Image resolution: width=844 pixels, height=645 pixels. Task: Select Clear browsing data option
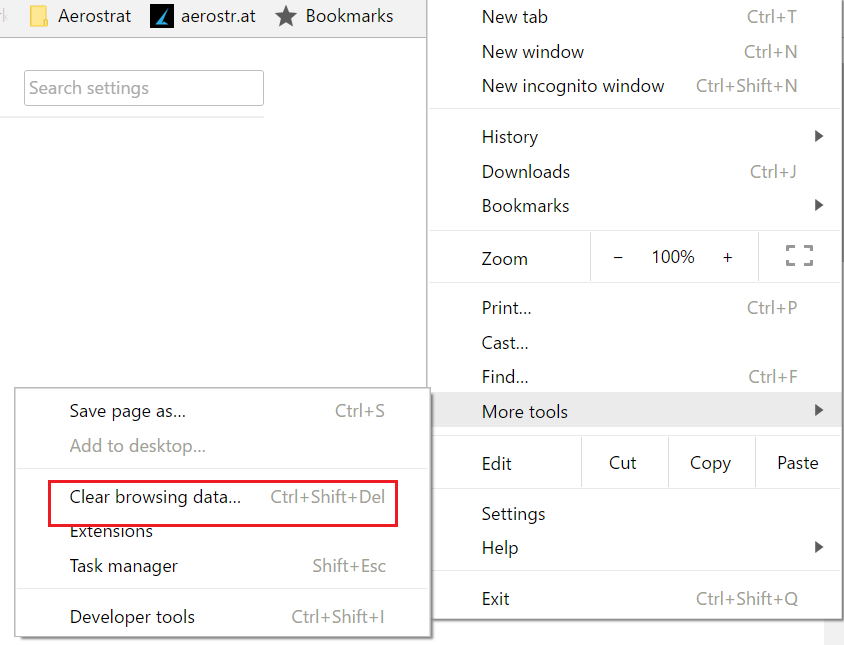[x=155, y=497]
